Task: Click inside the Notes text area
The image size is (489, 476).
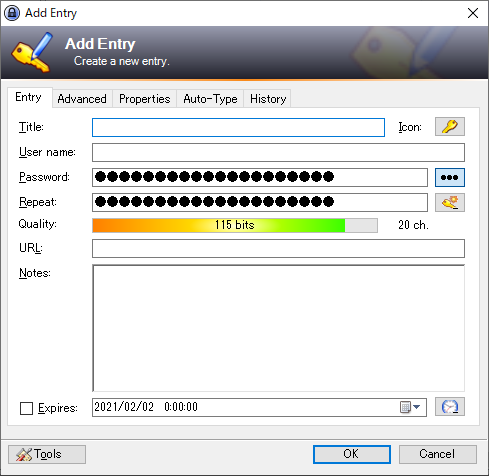Action: click(278, 328)
